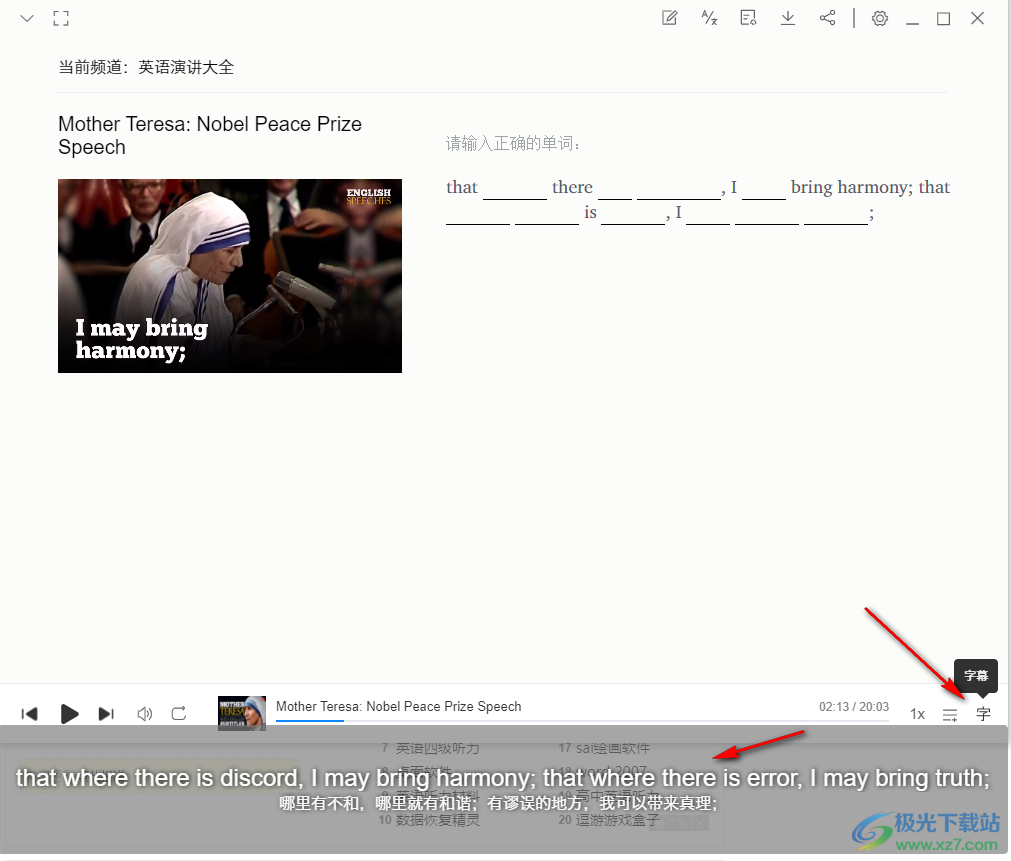Fill in the last blank before the final semicolon
Image resolution: width=1011 pixels, height=861 pixels.
(836, 213)
